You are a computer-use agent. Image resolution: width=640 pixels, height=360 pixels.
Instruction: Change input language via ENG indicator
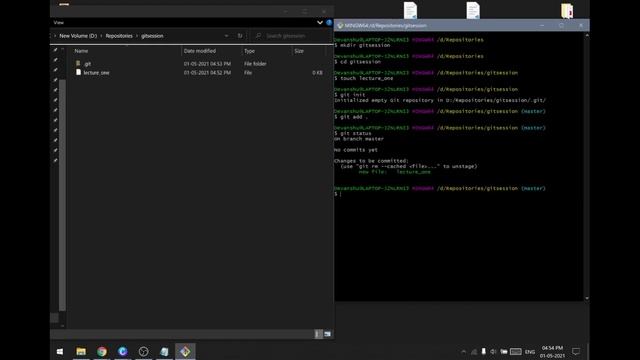click(x=530, y=352)
